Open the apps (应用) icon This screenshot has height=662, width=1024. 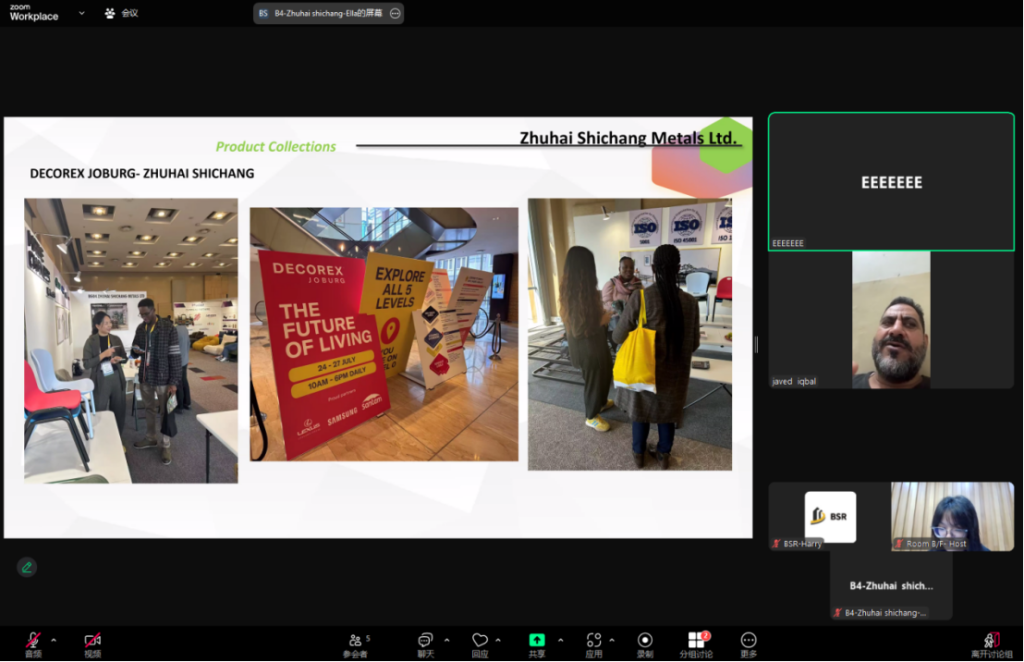pyautogui.click(x=594, y=644)
